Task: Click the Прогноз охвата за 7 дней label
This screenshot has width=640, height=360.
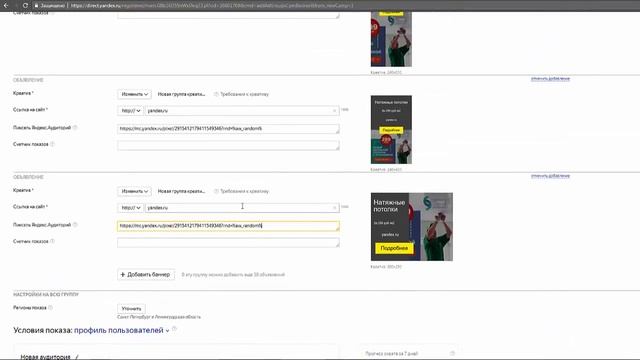Action: tap(391, 354)
